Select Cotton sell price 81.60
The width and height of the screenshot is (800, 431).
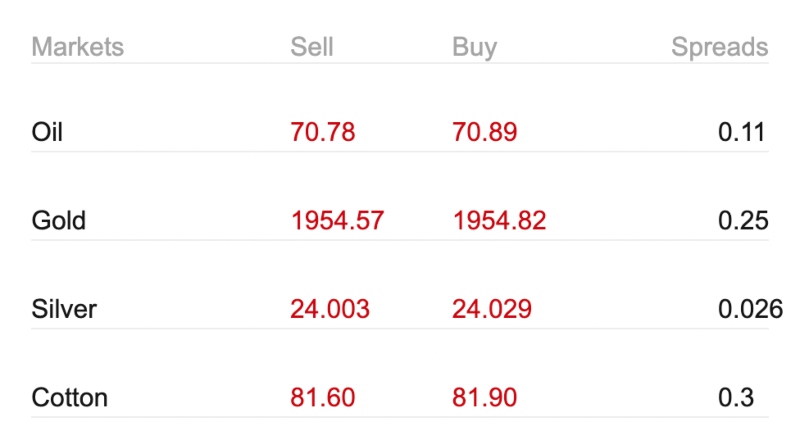322,397
